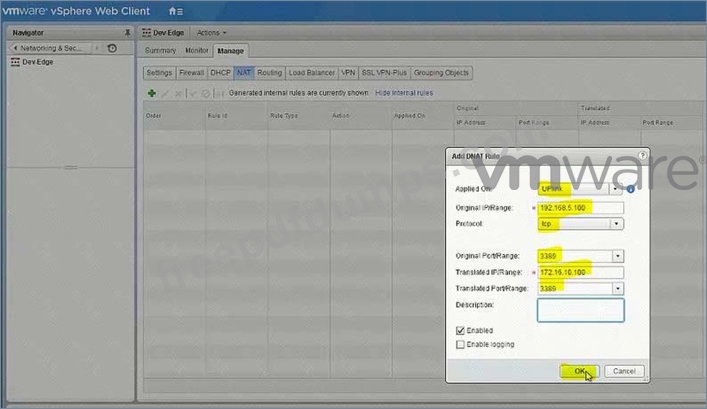This screenshot has width=707, height=409.
Task: Open the Load Balancer sub-tab
Action: [312, 73]
